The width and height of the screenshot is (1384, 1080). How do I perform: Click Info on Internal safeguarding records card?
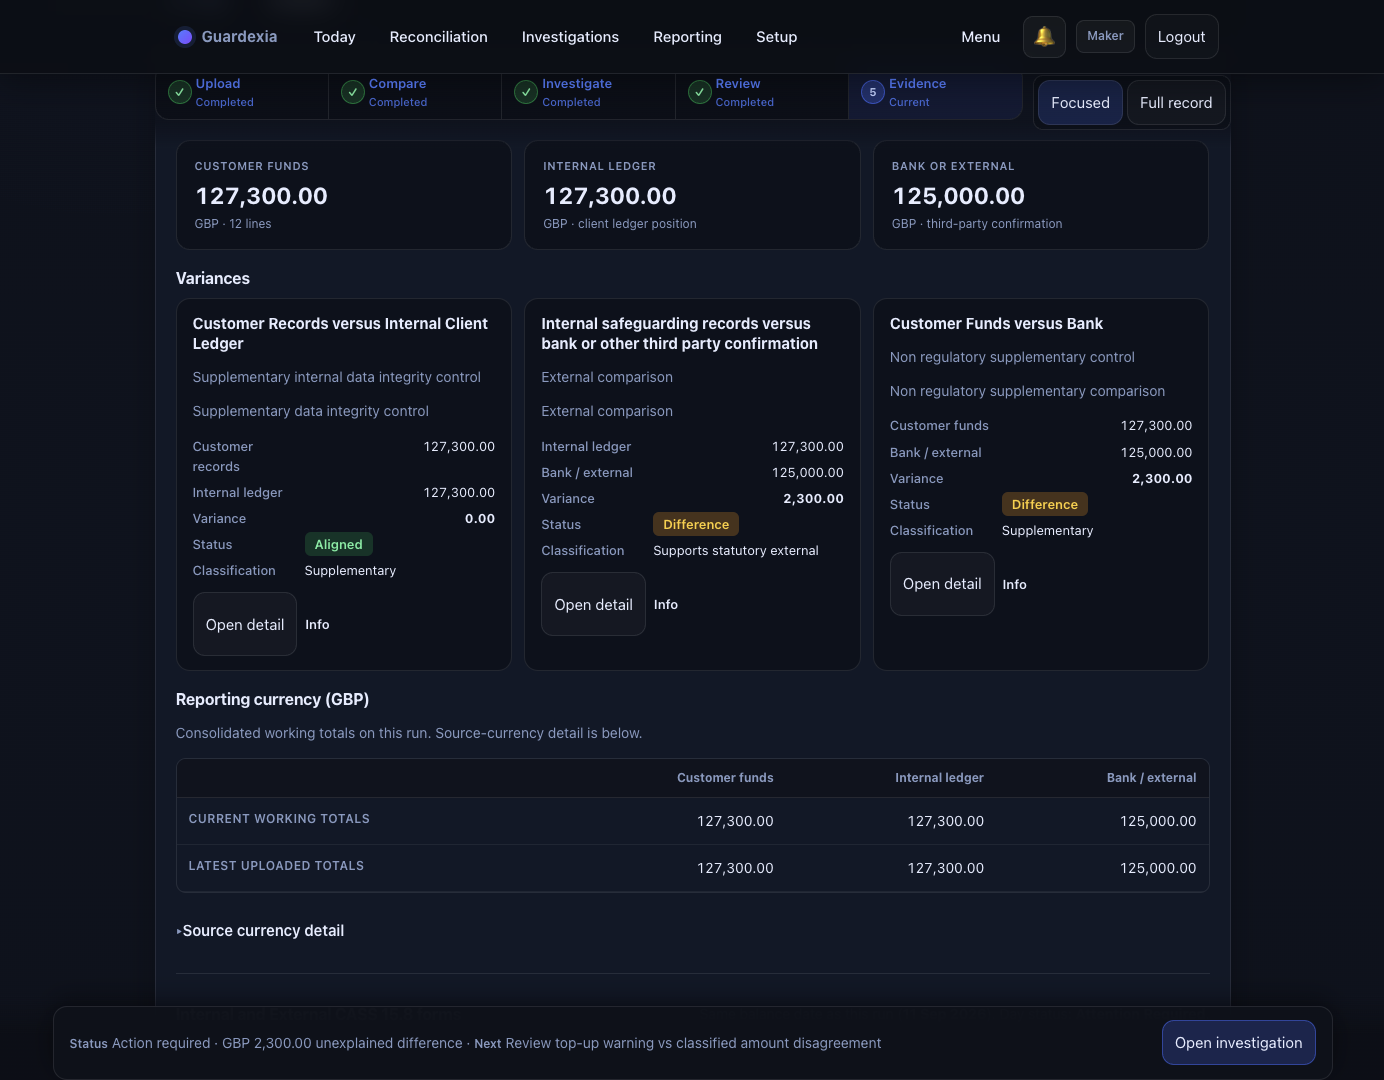click(x=666, y=604)
